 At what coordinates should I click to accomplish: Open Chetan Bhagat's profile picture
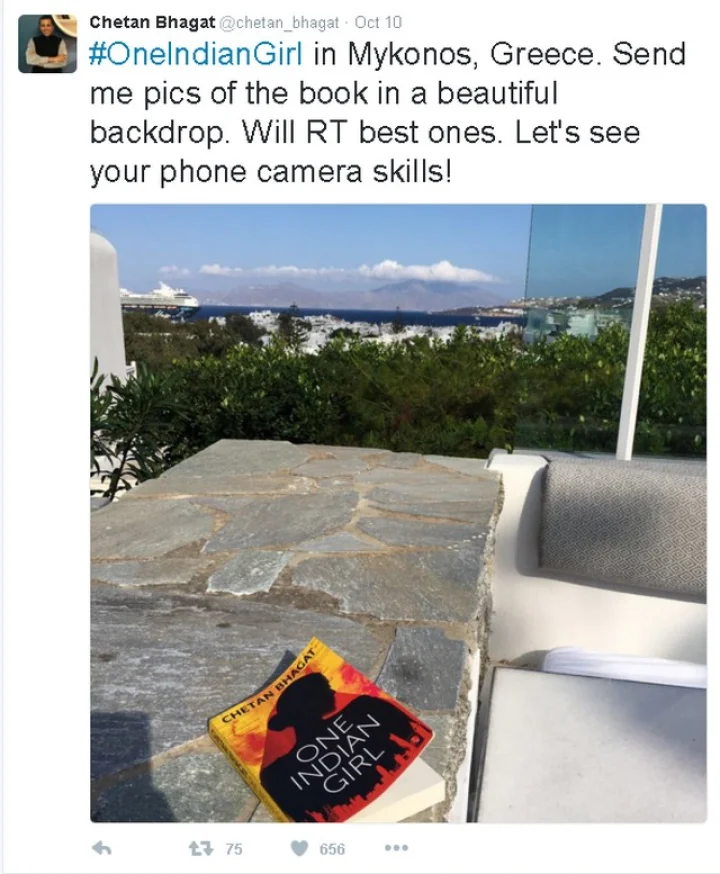47,44
